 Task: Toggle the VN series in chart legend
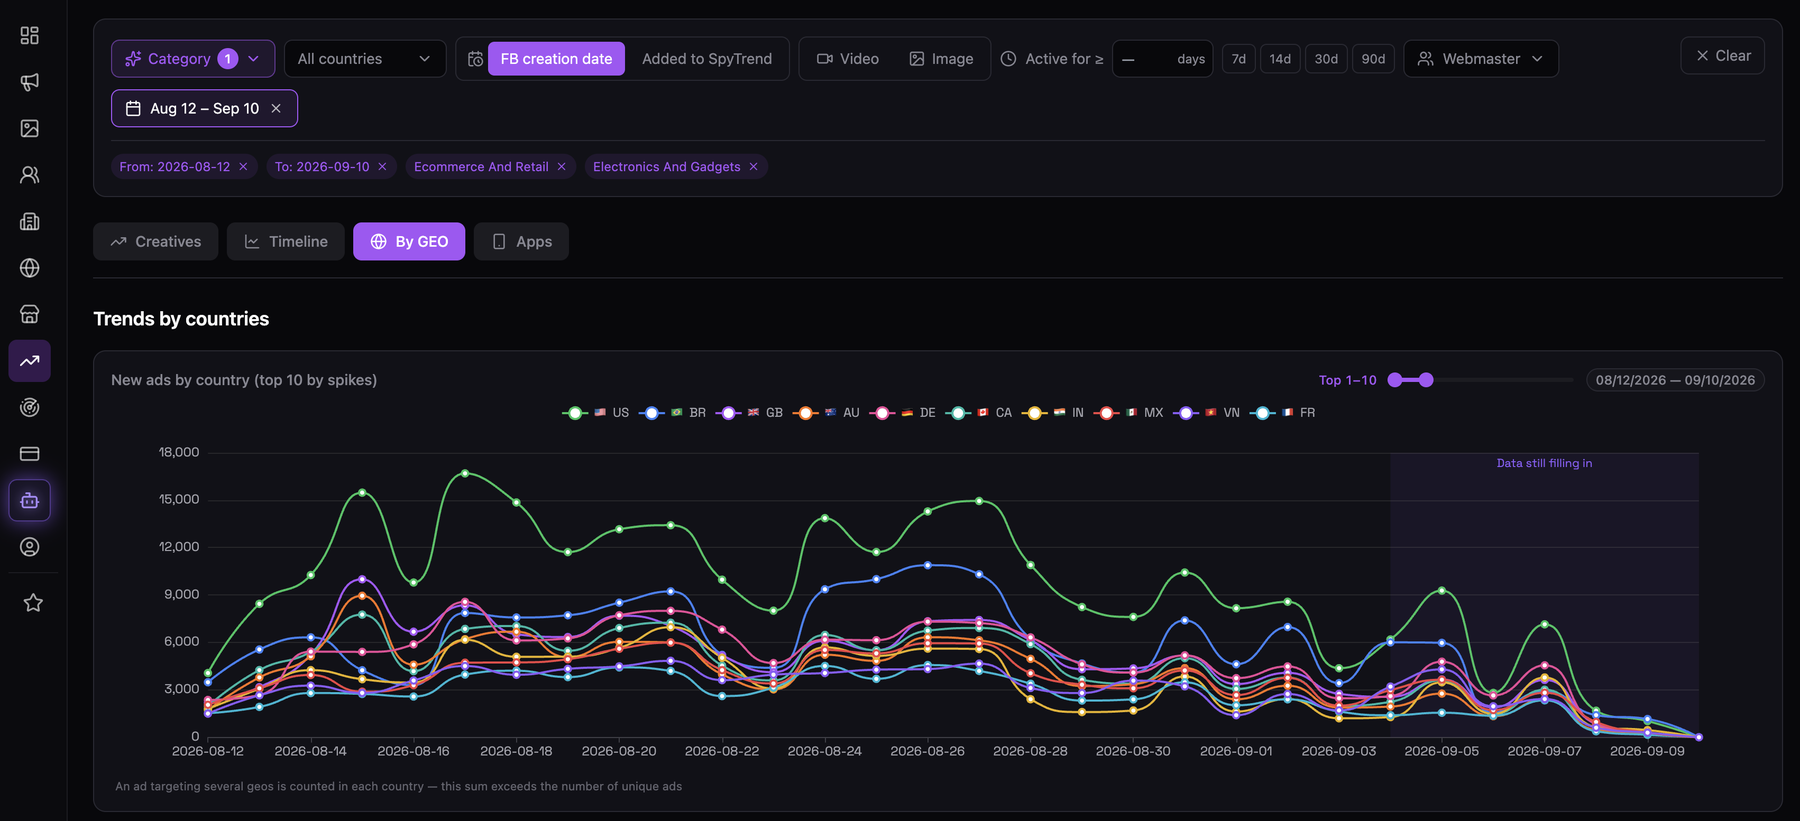pos(1207,413)
